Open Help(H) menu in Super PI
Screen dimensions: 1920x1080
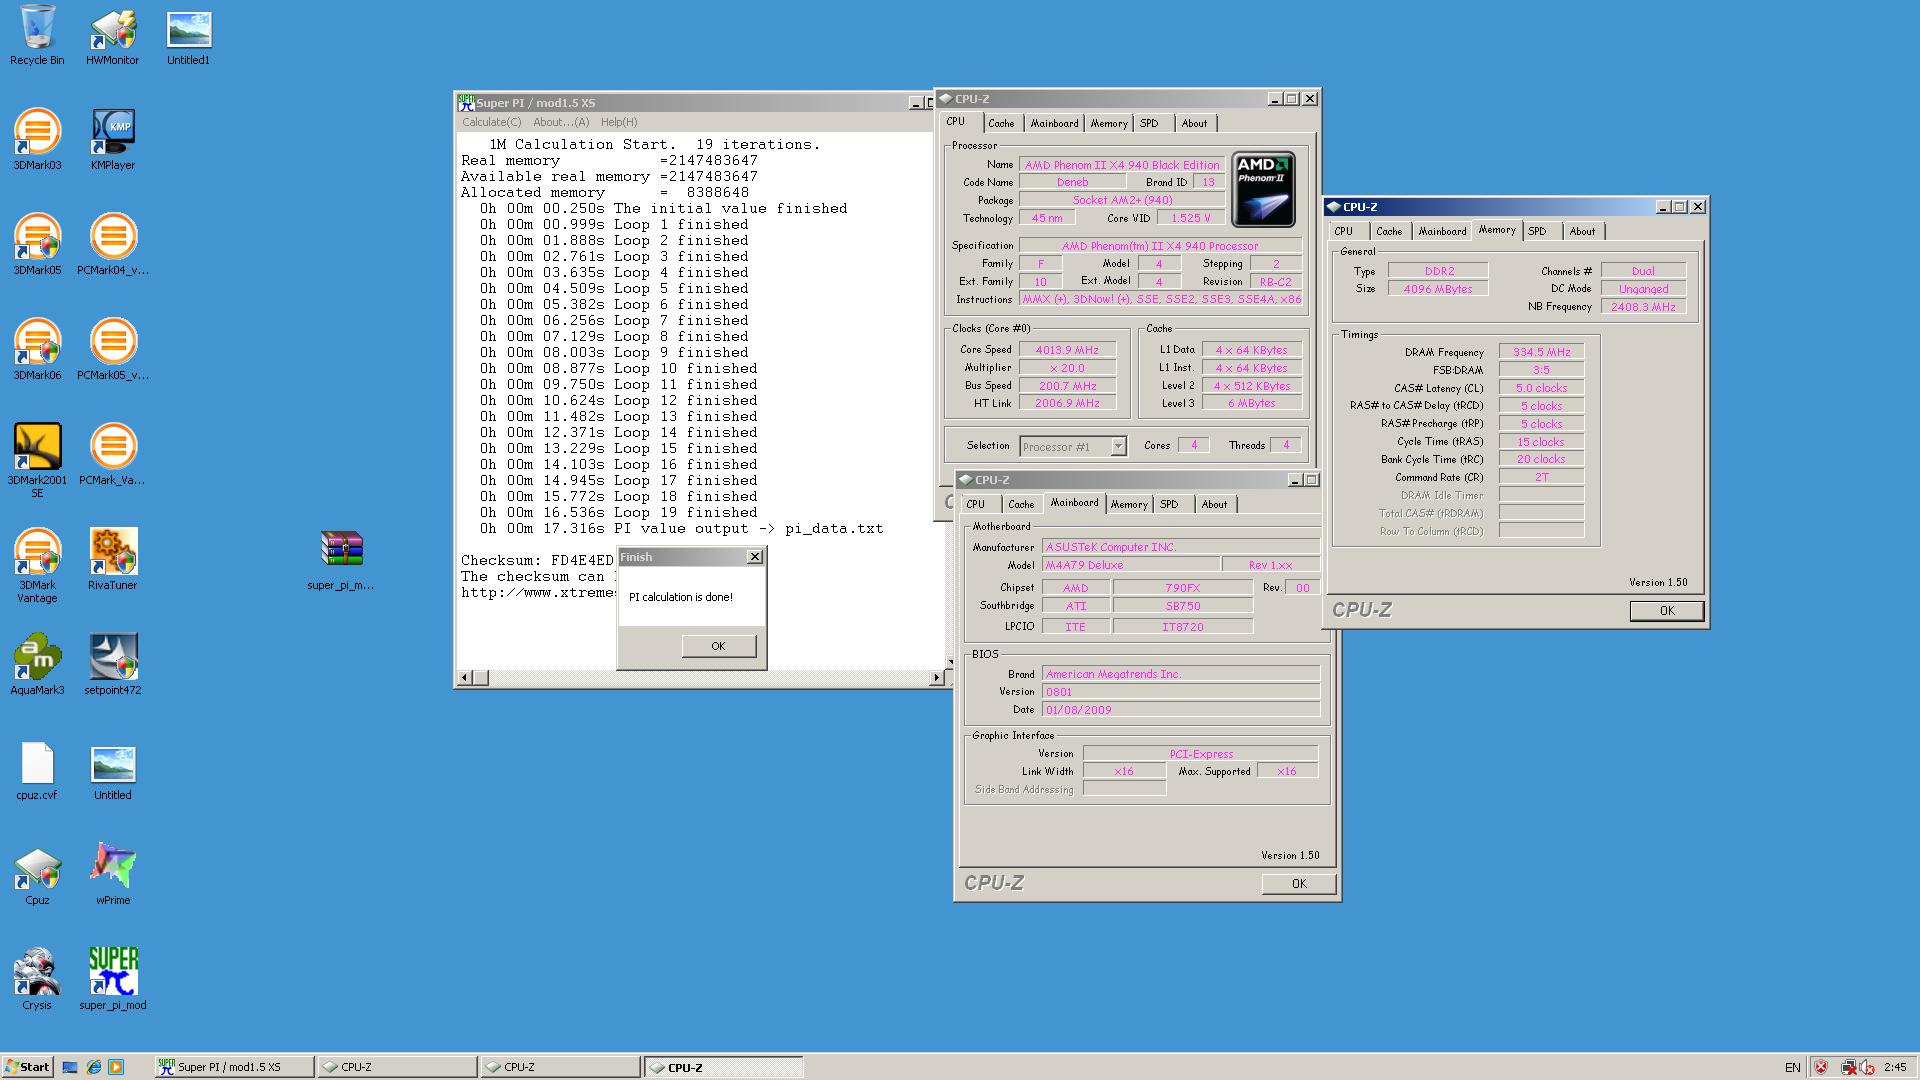click(x=619, y=122)
